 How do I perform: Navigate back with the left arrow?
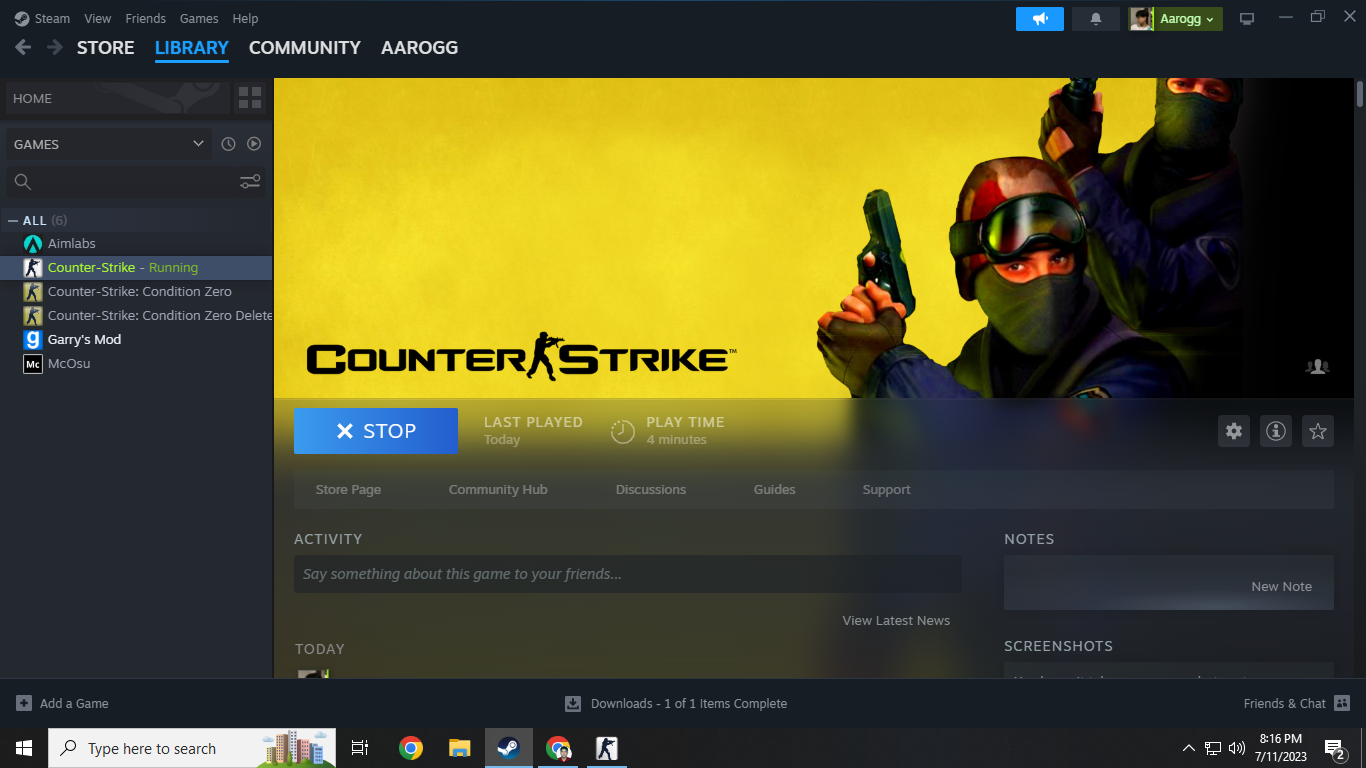23,48
